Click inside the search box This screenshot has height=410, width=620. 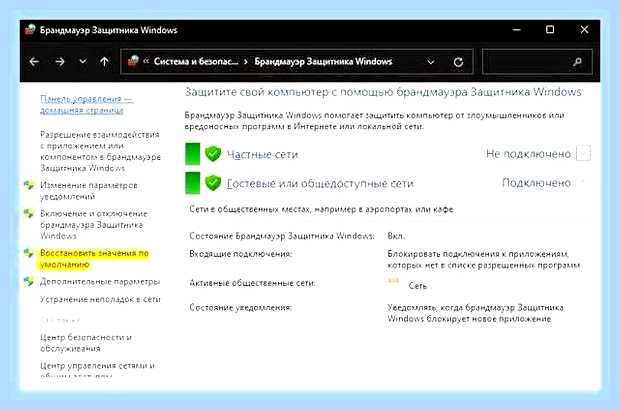click(x=537, y=62)
